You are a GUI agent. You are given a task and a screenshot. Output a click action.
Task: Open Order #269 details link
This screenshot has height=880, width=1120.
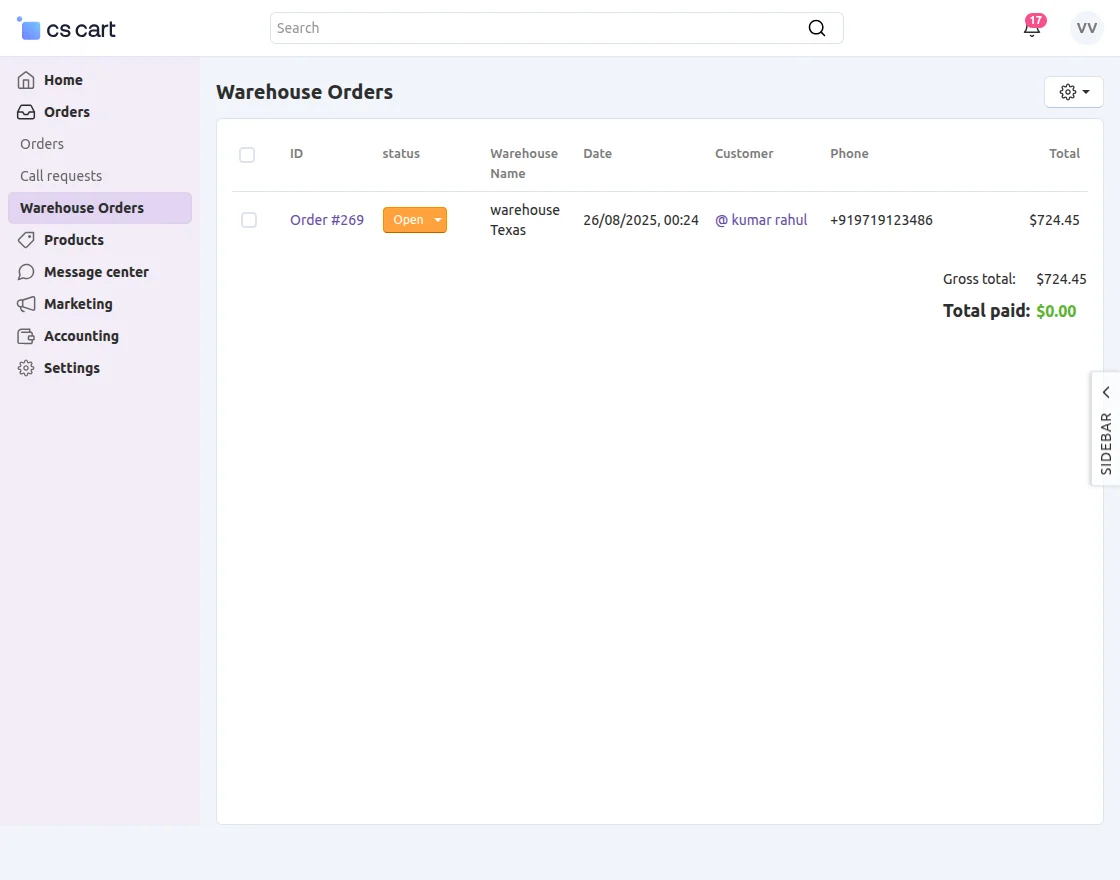click(x=327, y=220)
